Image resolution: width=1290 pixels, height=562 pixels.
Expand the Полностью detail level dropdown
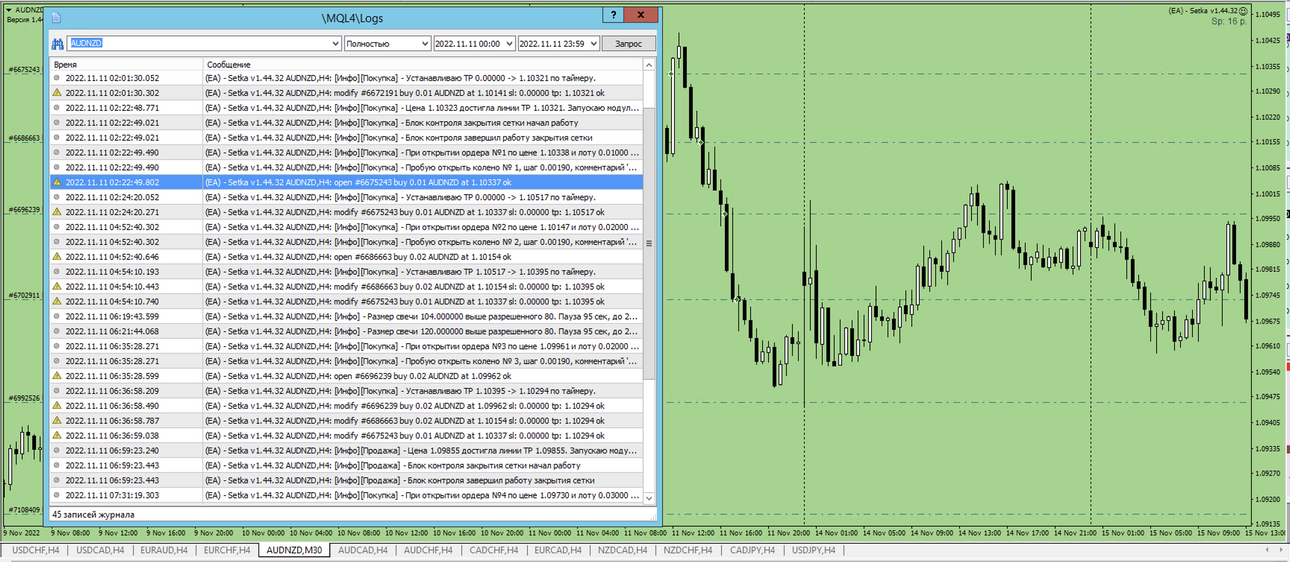[x=424, y=44]
